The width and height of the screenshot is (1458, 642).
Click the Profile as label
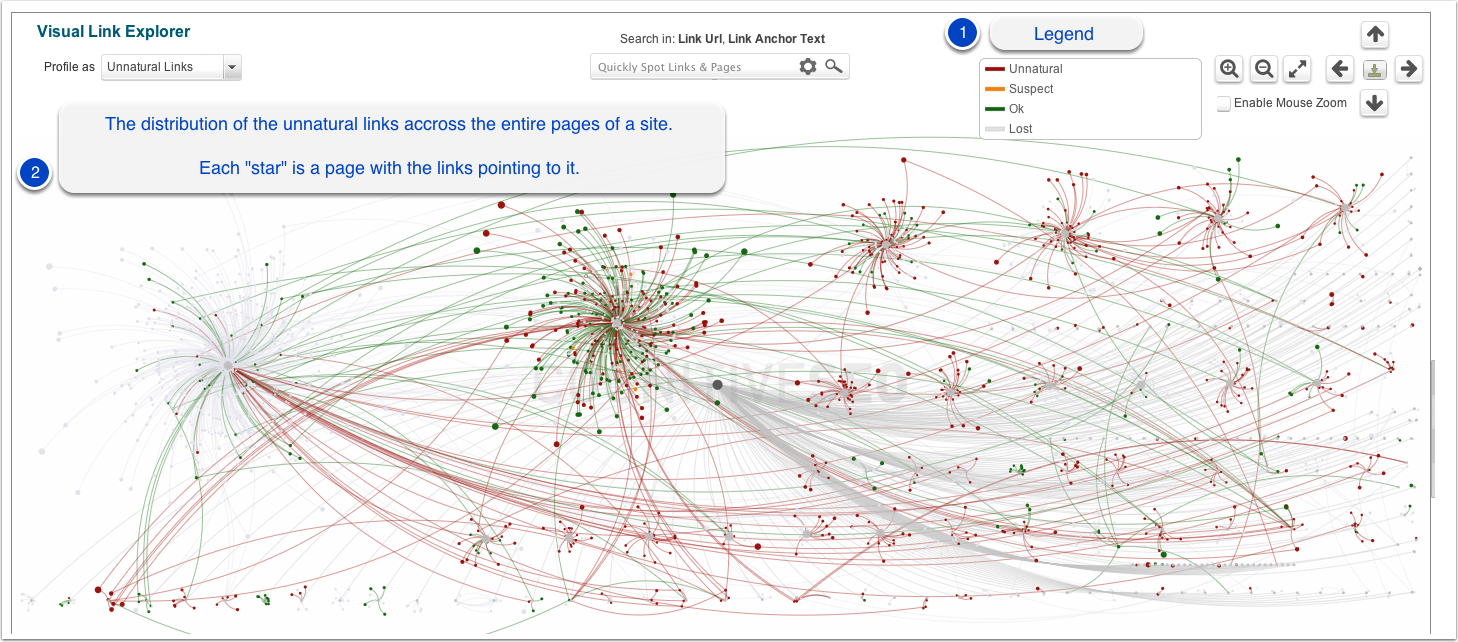pos(70,67)
